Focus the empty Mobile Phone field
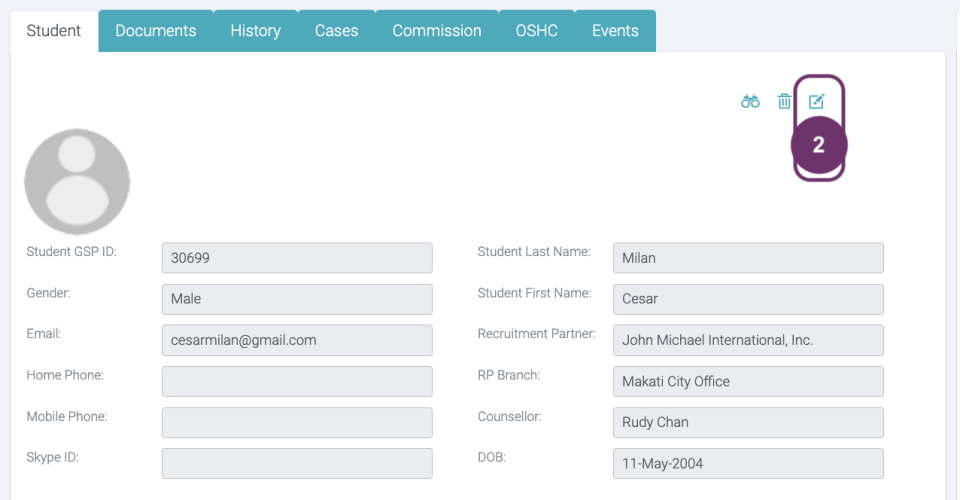Image resolution: width=960 pixels, height=500 pixels. (x=297, y=422)
